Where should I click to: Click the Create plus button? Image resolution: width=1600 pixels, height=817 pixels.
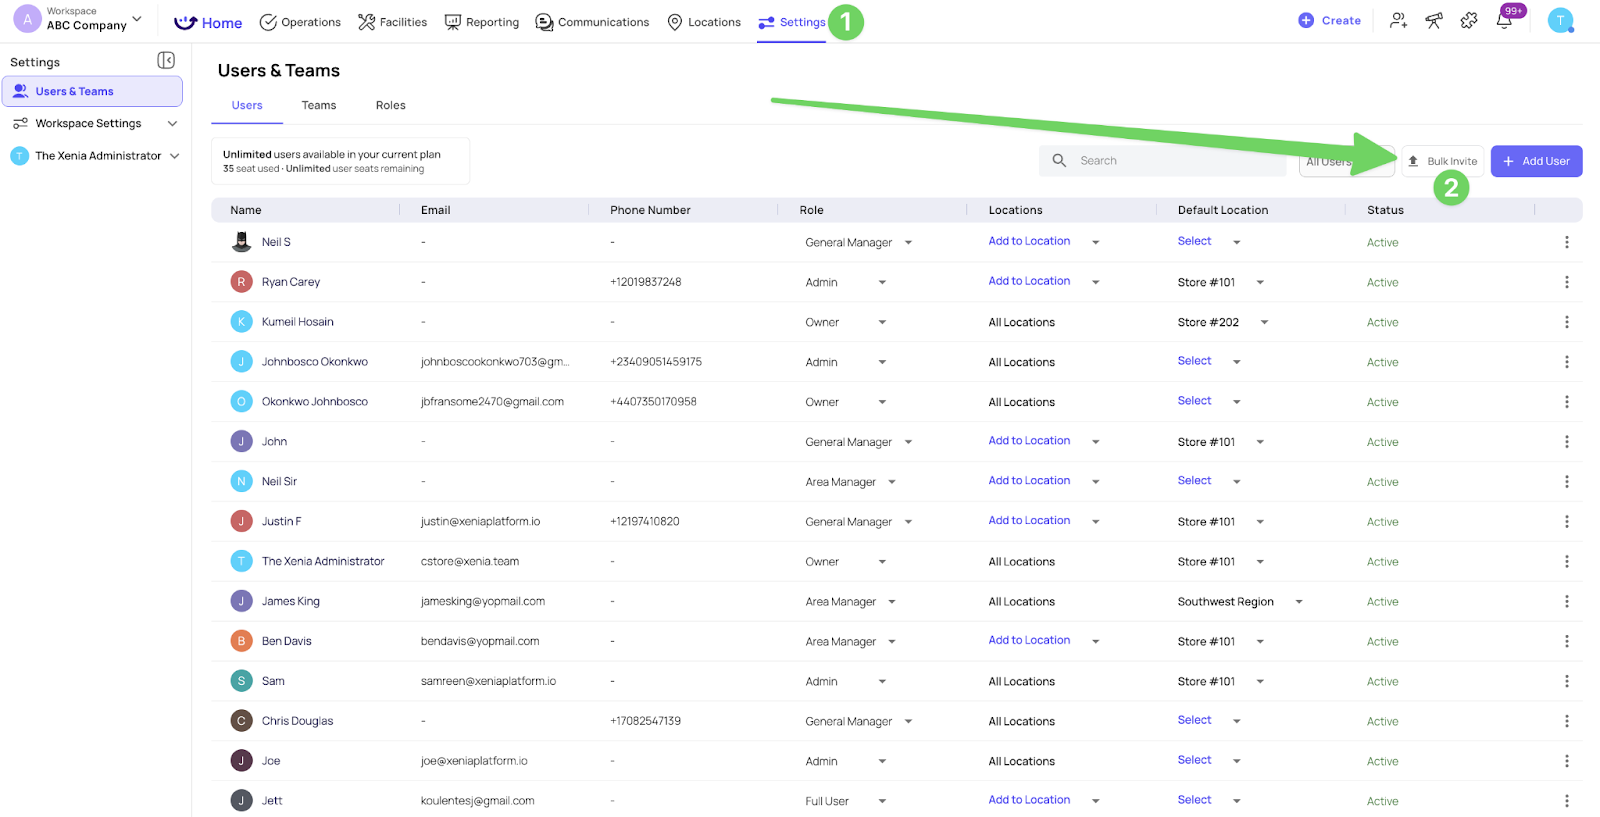pyautogui.click(x=1329, y=21)
